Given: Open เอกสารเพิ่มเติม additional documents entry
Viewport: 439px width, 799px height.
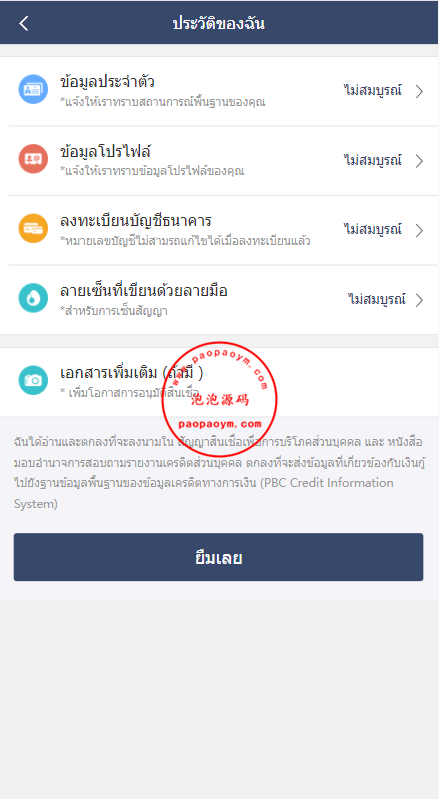Looking at the screenshot, I should pos(220,382).
